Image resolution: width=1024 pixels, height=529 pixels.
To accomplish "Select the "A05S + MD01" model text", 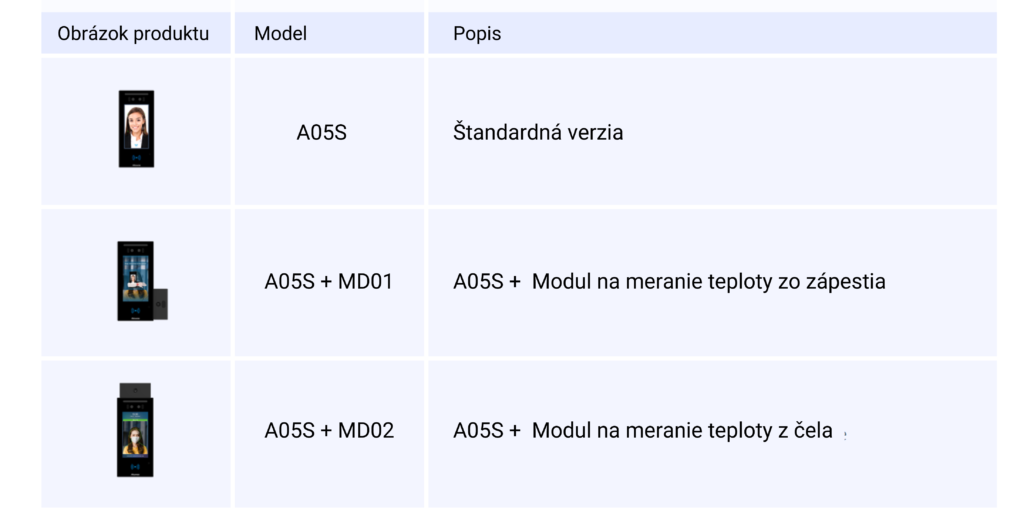I will 328,281.
